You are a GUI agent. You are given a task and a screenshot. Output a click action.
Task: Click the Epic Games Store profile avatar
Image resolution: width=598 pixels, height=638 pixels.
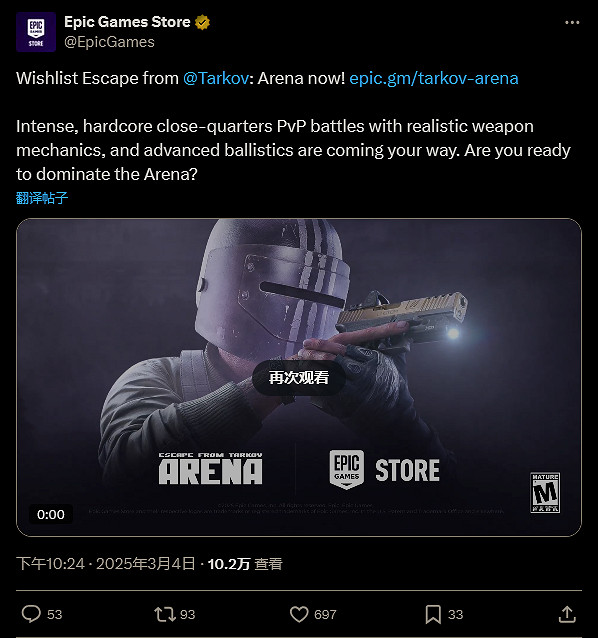36,32
